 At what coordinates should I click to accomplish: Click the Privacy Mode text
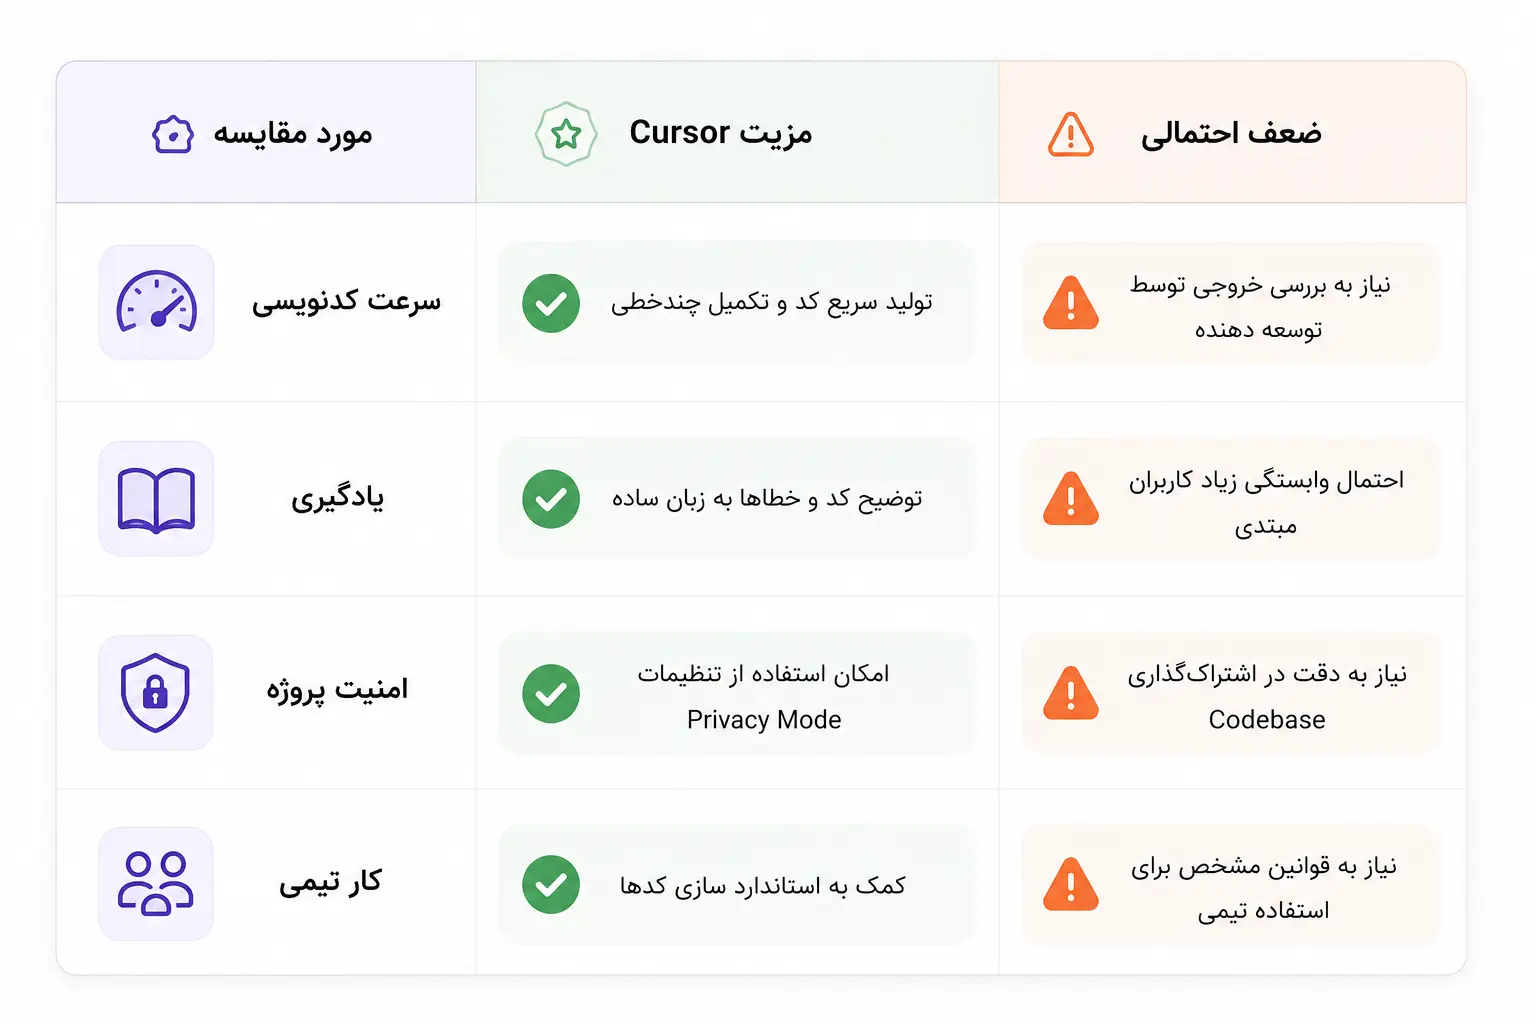764,720
